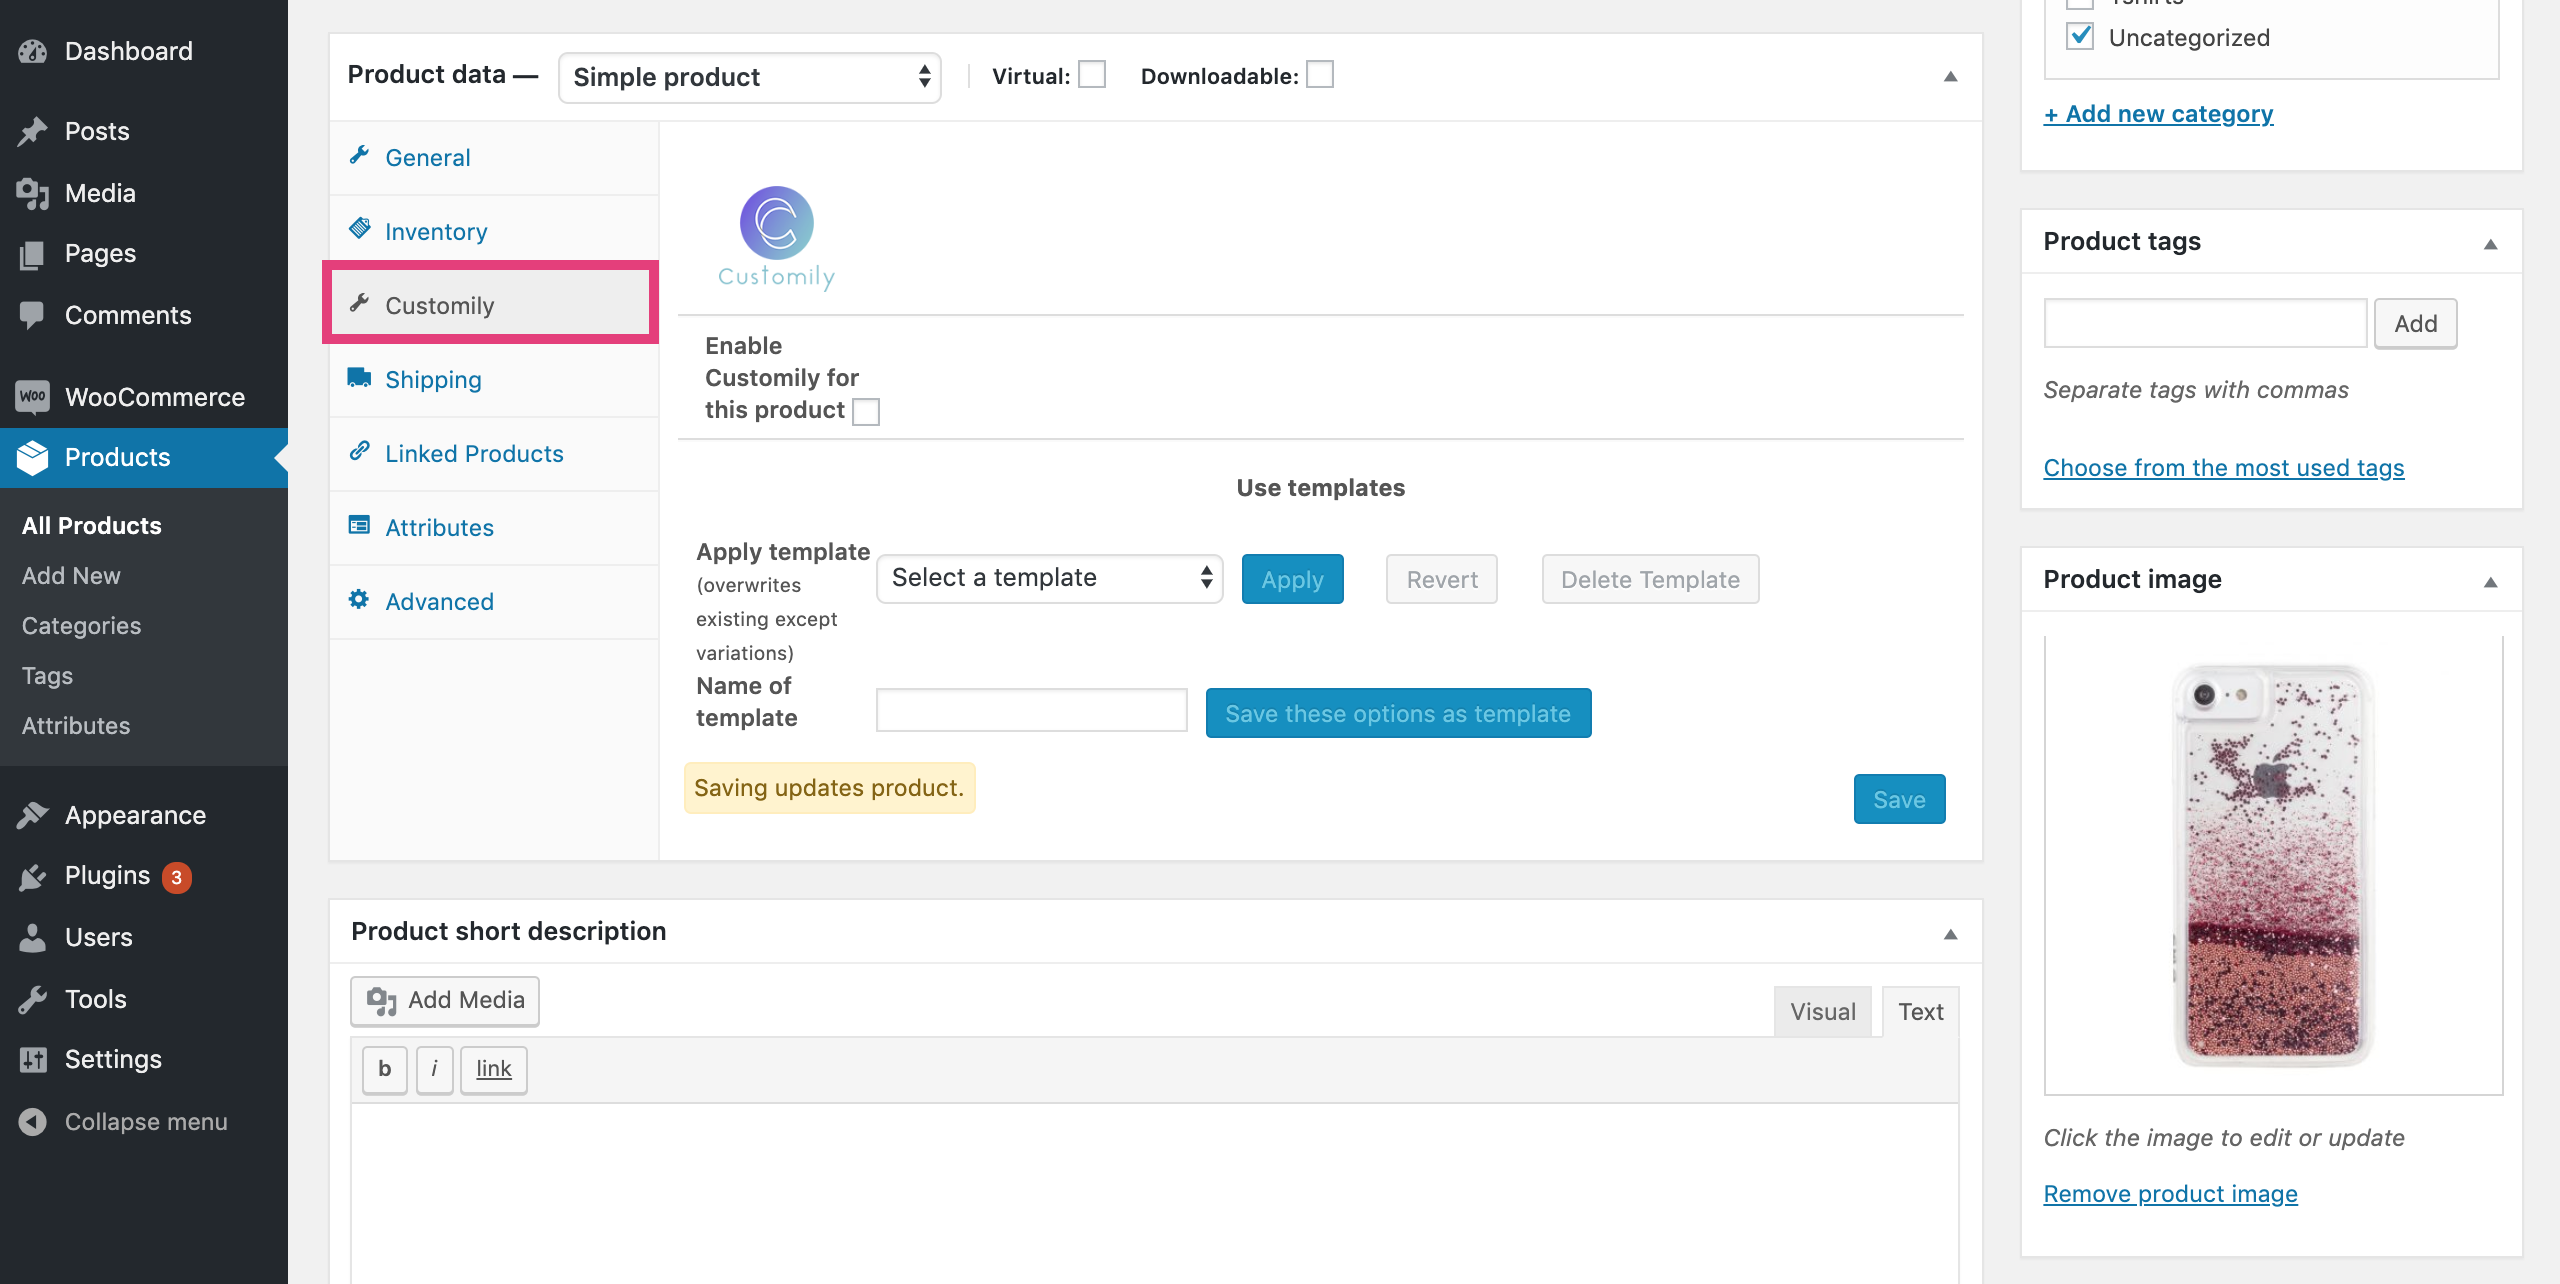Click Save these options as template

click(x=1397, y=713)
